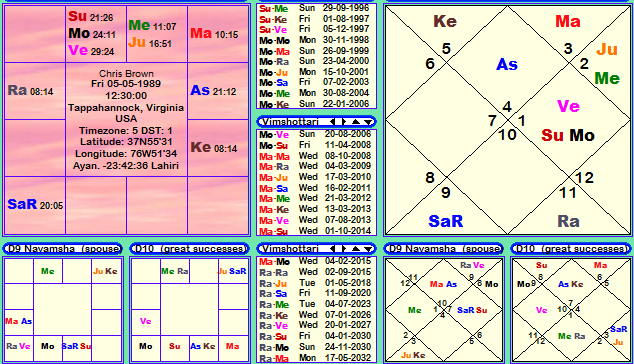Click up triangle on bottom Vimshottari header

tap(355, 249)
